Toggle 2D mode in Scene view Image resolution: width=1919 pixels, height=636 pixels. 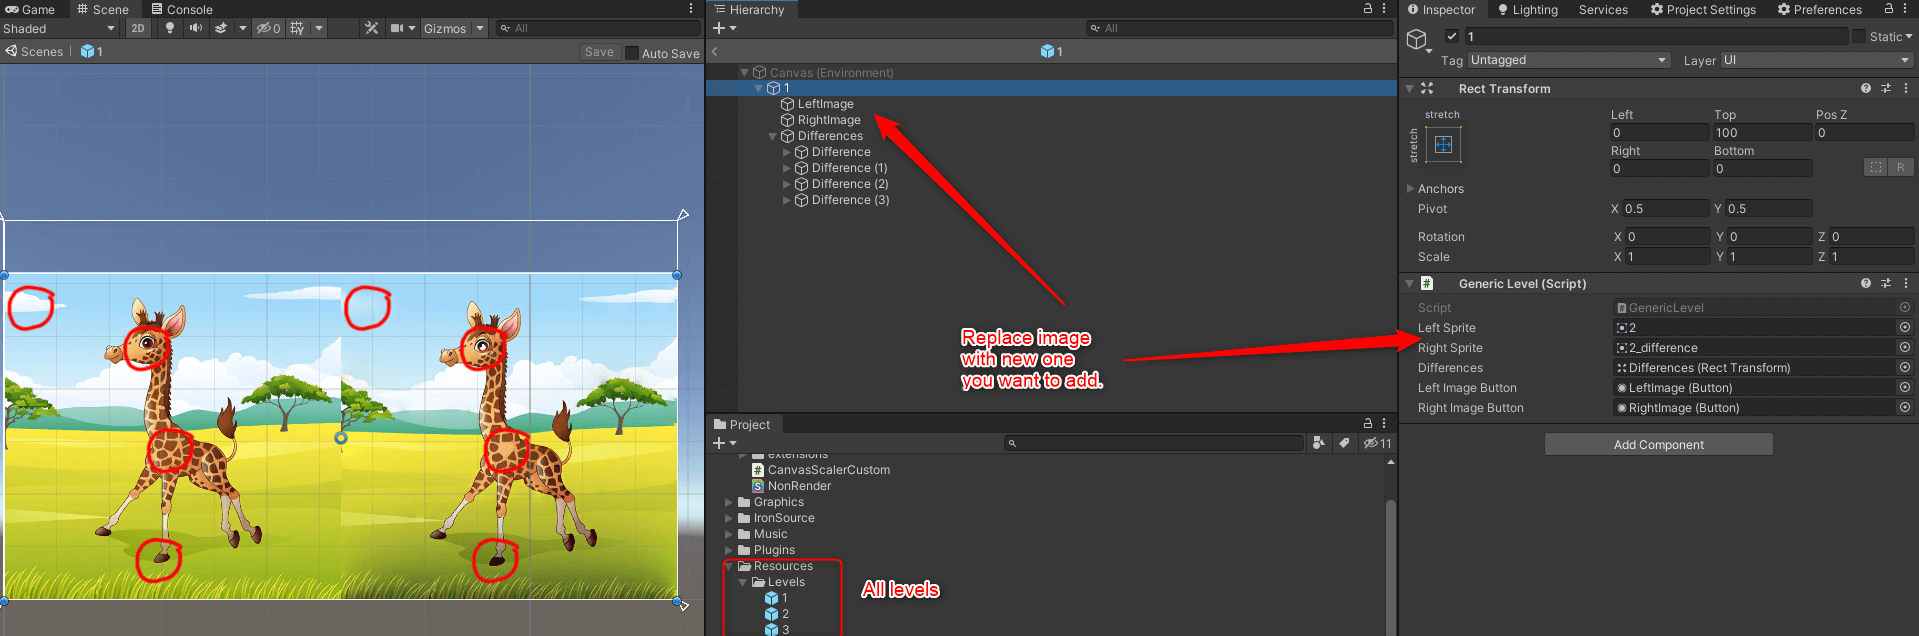(x=138, y=28)
